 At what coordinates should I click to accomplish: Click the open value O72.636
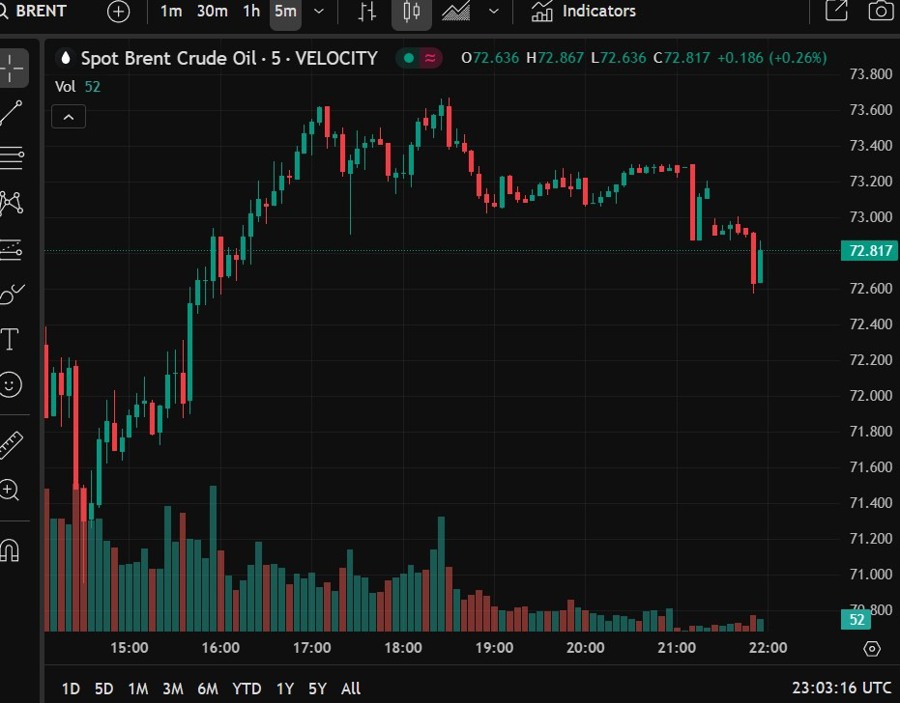point(490,58)
